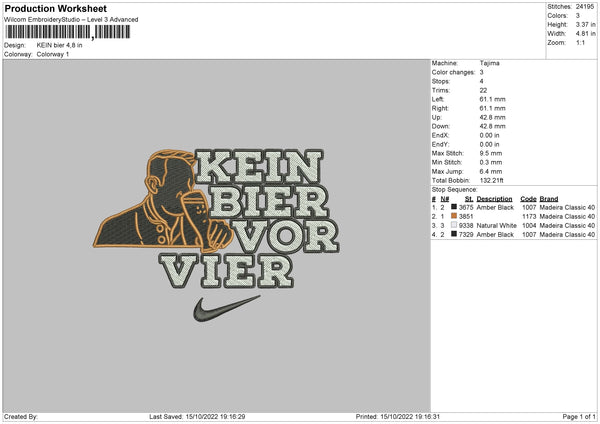
Task: Click stitch count 7329 in stop row 4
Action: (466, 235)
